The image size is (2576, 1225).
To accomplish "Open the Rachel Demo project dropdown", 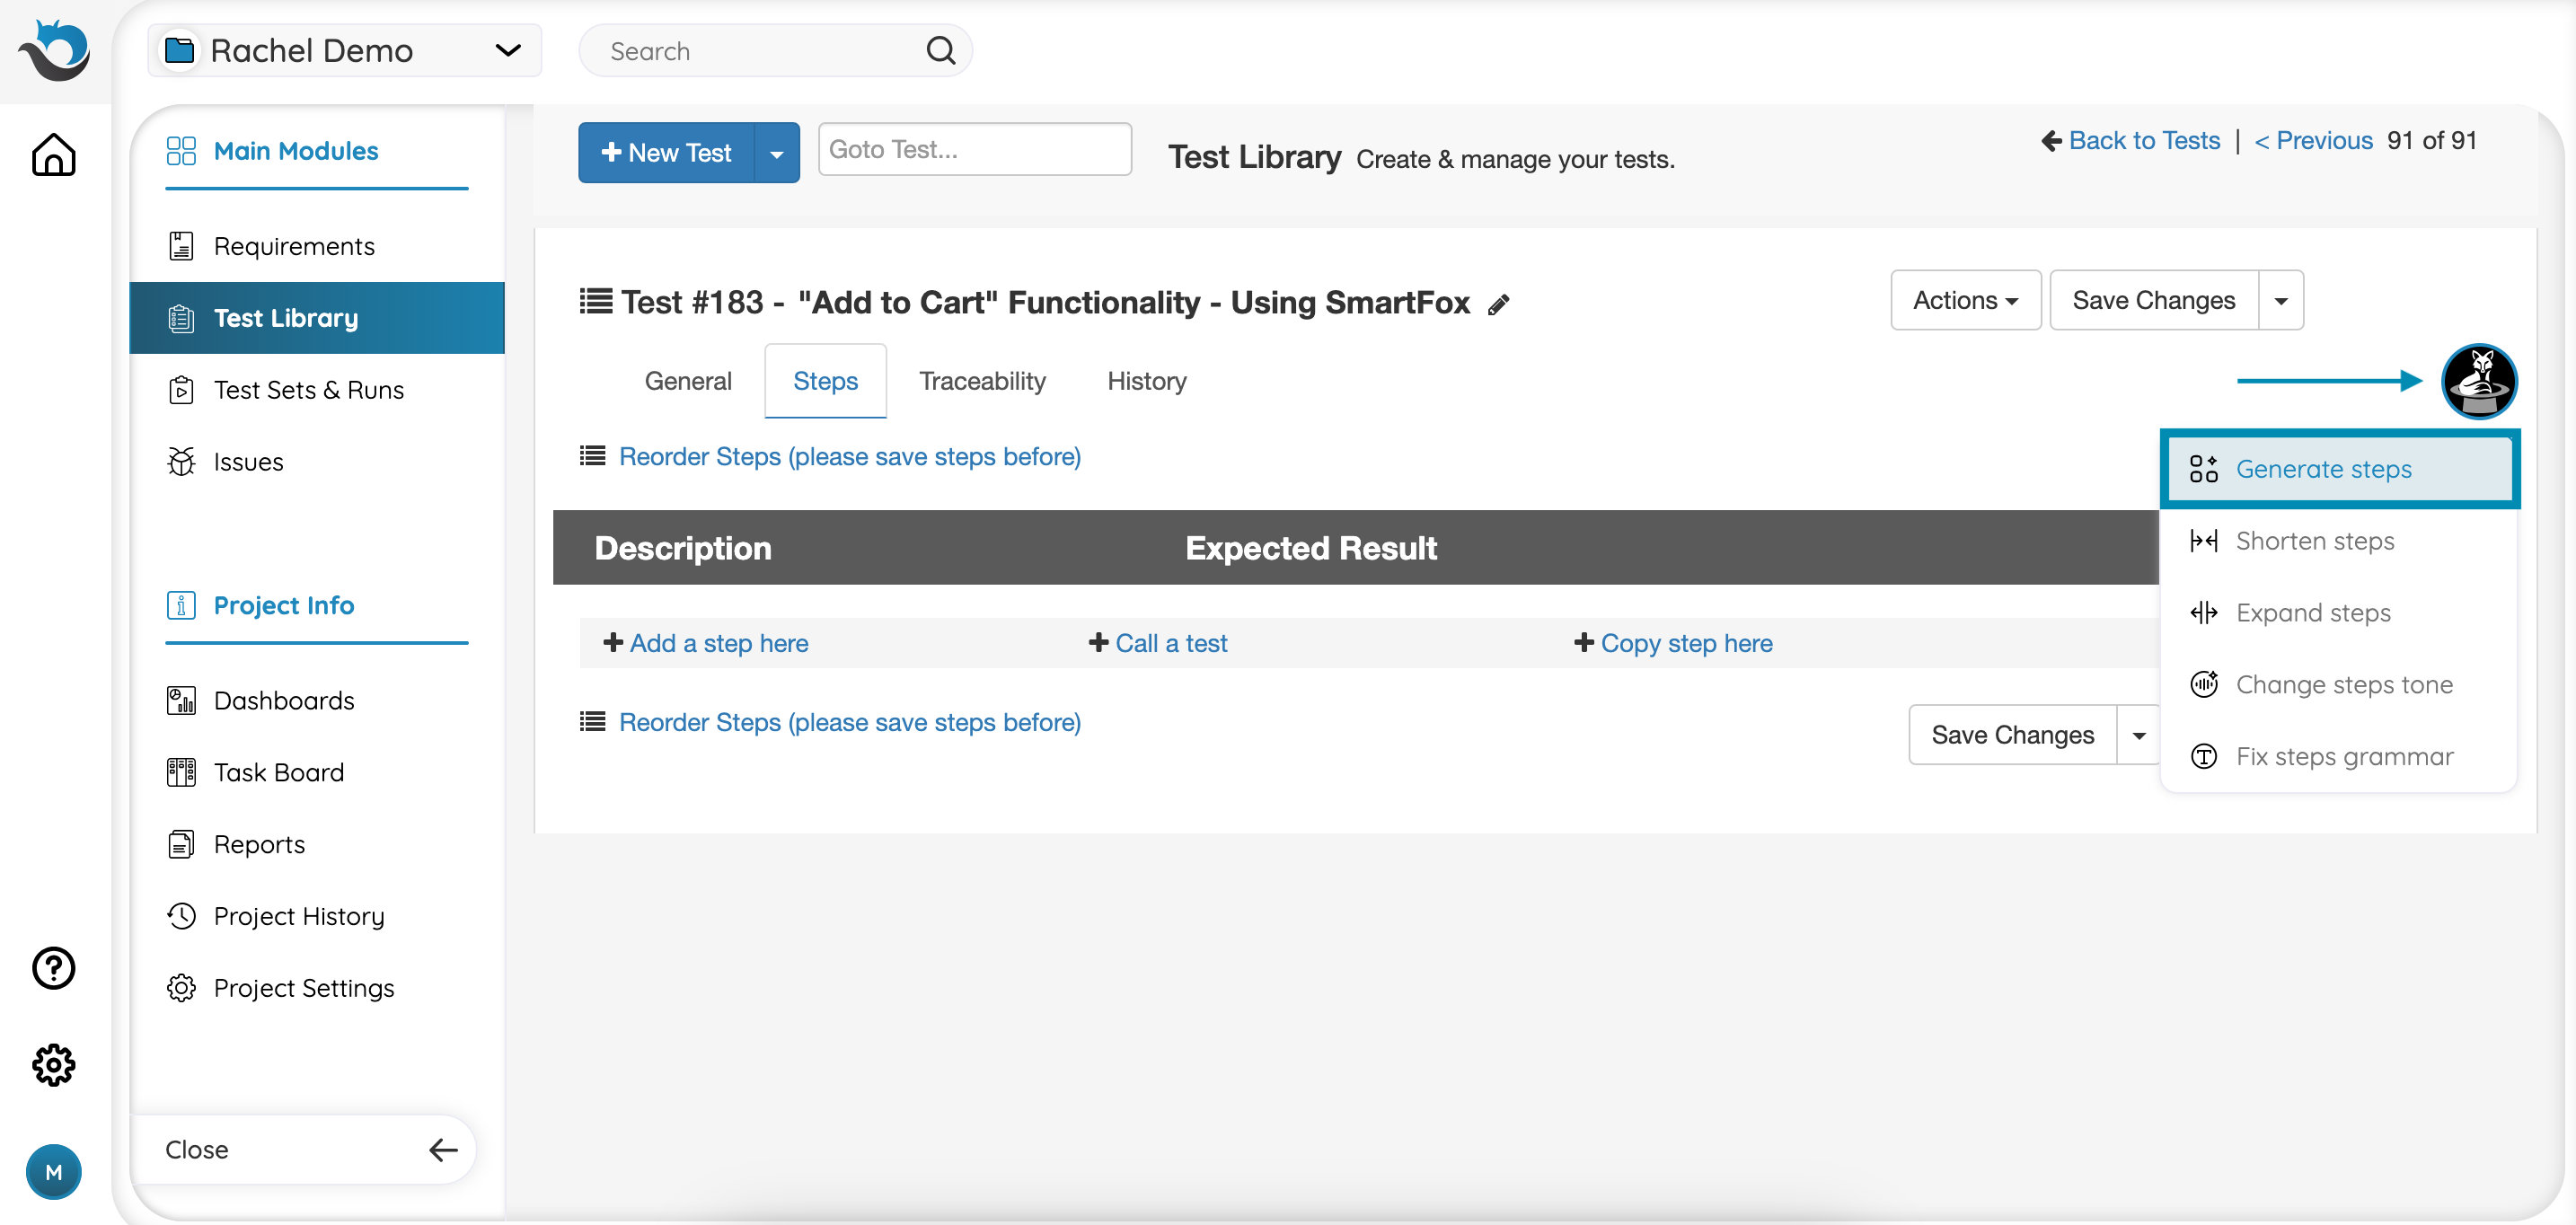I will point(344,51).
